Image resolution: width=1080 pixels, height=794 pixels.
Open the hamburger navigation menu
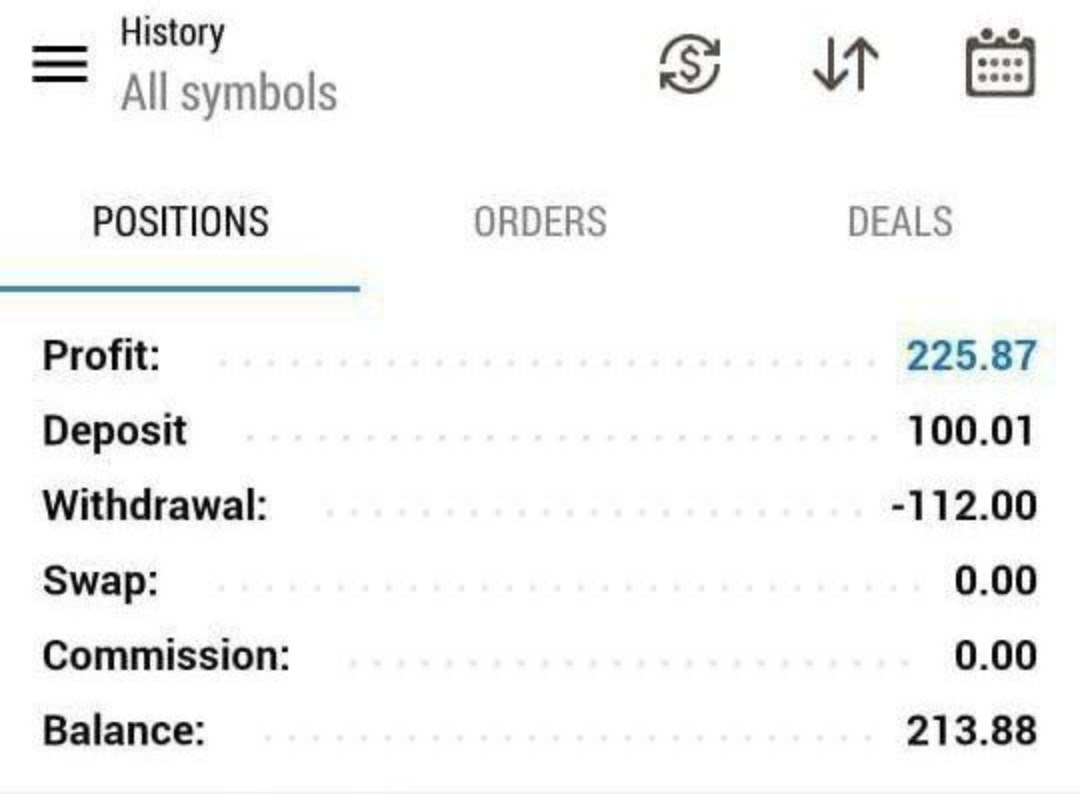[60, 67]
